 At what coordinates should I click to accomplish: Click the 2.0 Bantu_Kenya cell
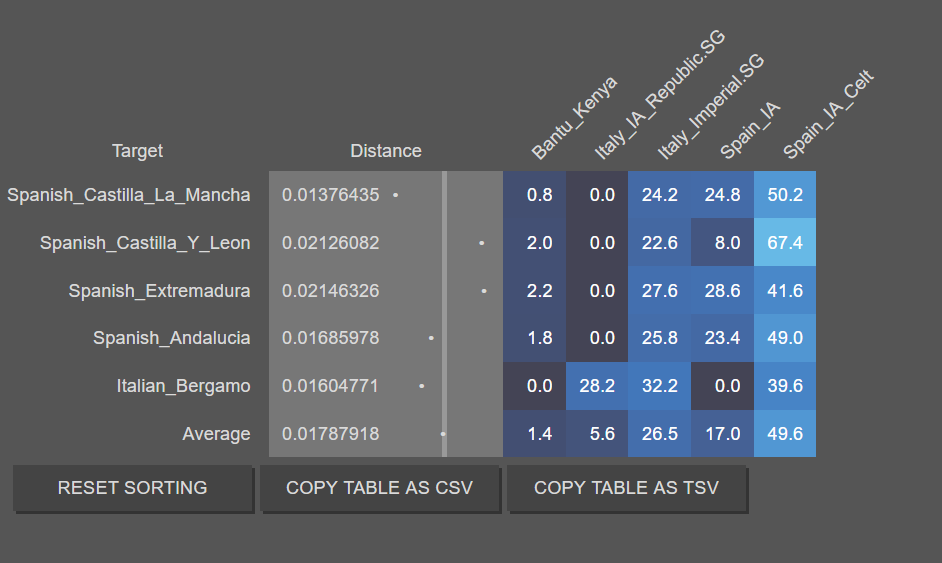tap(535, 243)
